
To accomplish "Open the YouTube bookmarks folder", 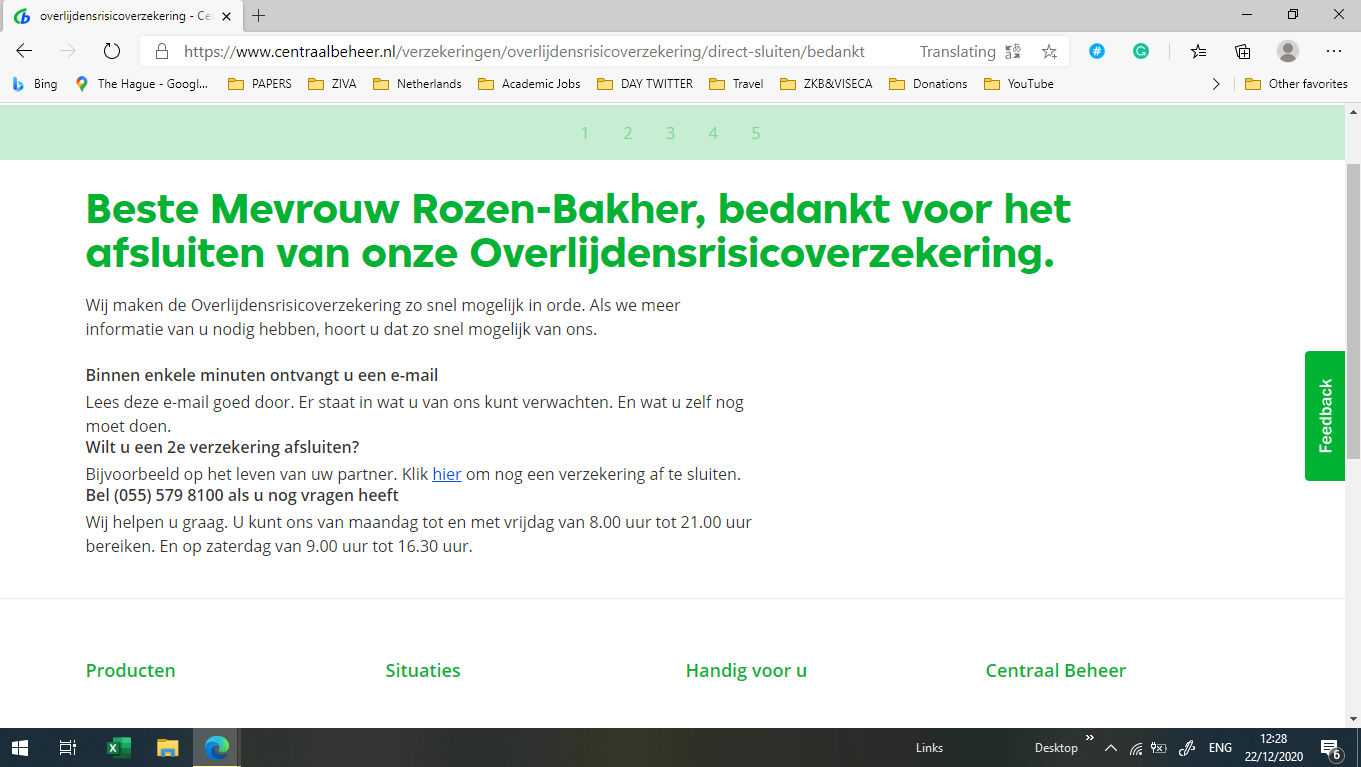I will (x=1019, y=84).
